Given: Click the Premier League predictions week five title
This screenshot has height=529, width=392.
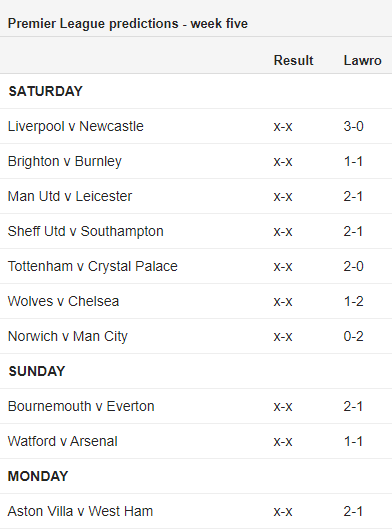Looking at the screenshot, I should click(128, 24).
